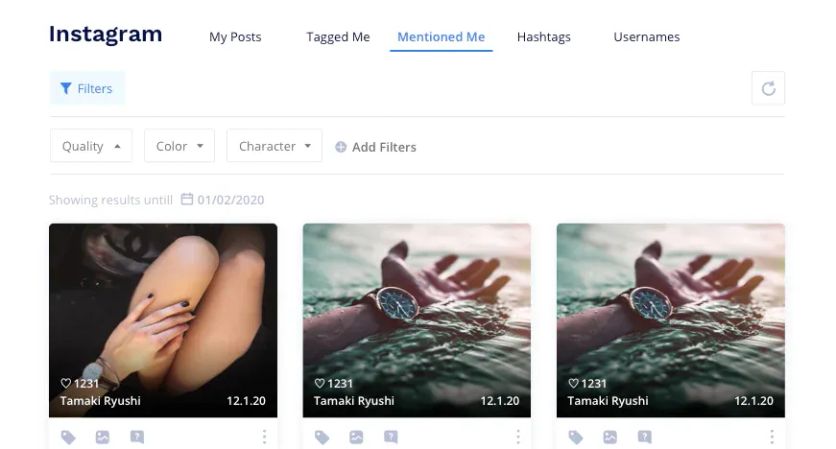Screen dimensions: 836x449
Task: Open the three-dot menu under the first post
Action: click(x=264, y=437)
